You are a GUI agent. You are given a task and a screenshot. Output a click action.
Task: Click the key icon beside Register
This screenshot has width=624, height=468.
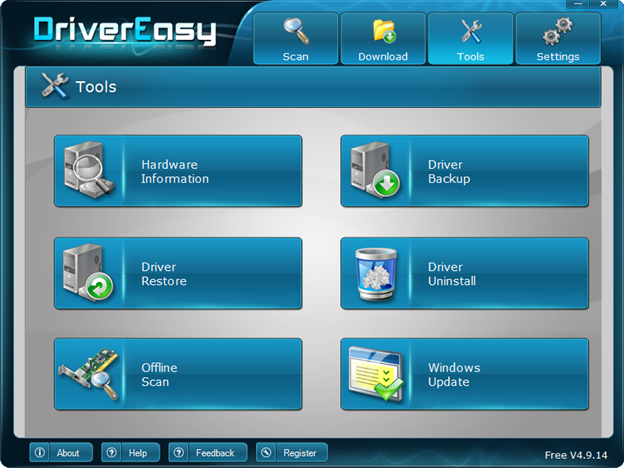coord(266,452)
